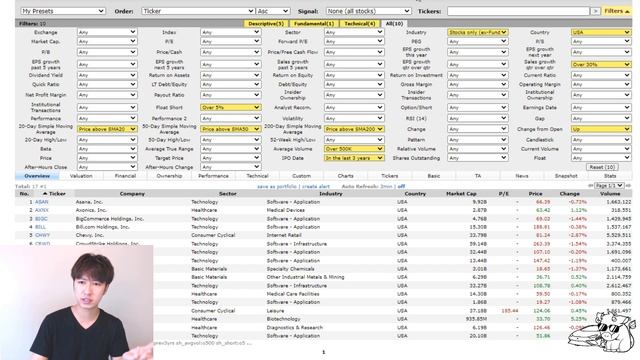Open the Charts view tab

click(x=345, y=176)
